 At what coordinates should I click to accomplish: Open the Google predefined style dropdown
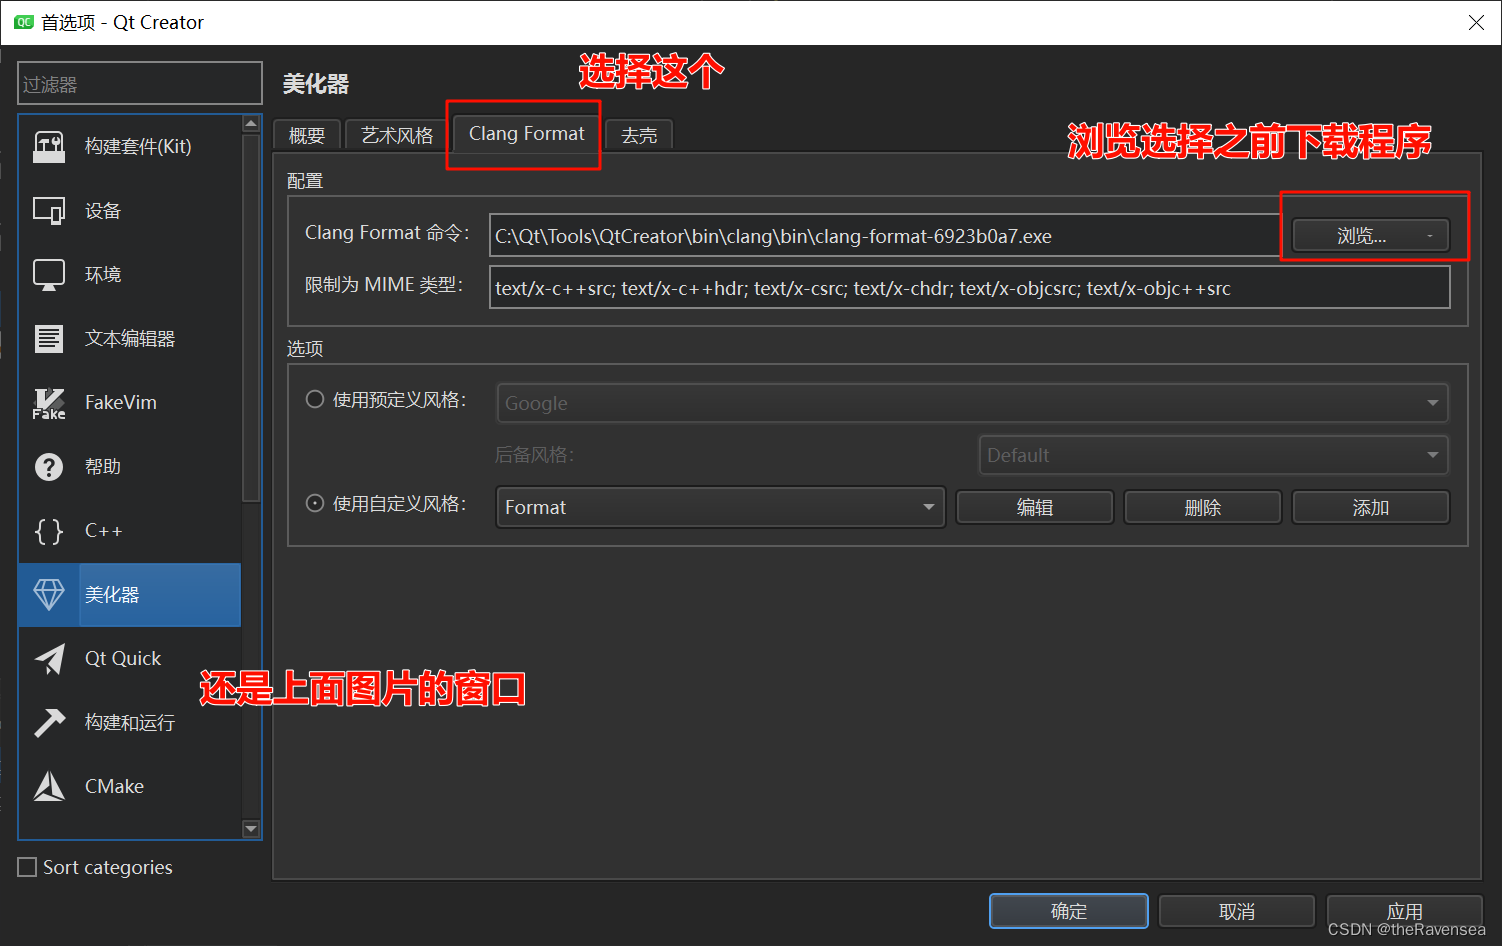(972, 403)
